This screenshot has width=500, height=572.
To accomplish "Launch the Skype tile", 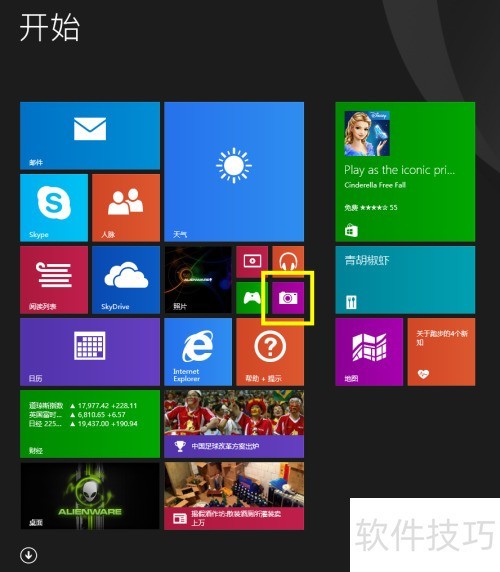I will [x=54, y=208].
